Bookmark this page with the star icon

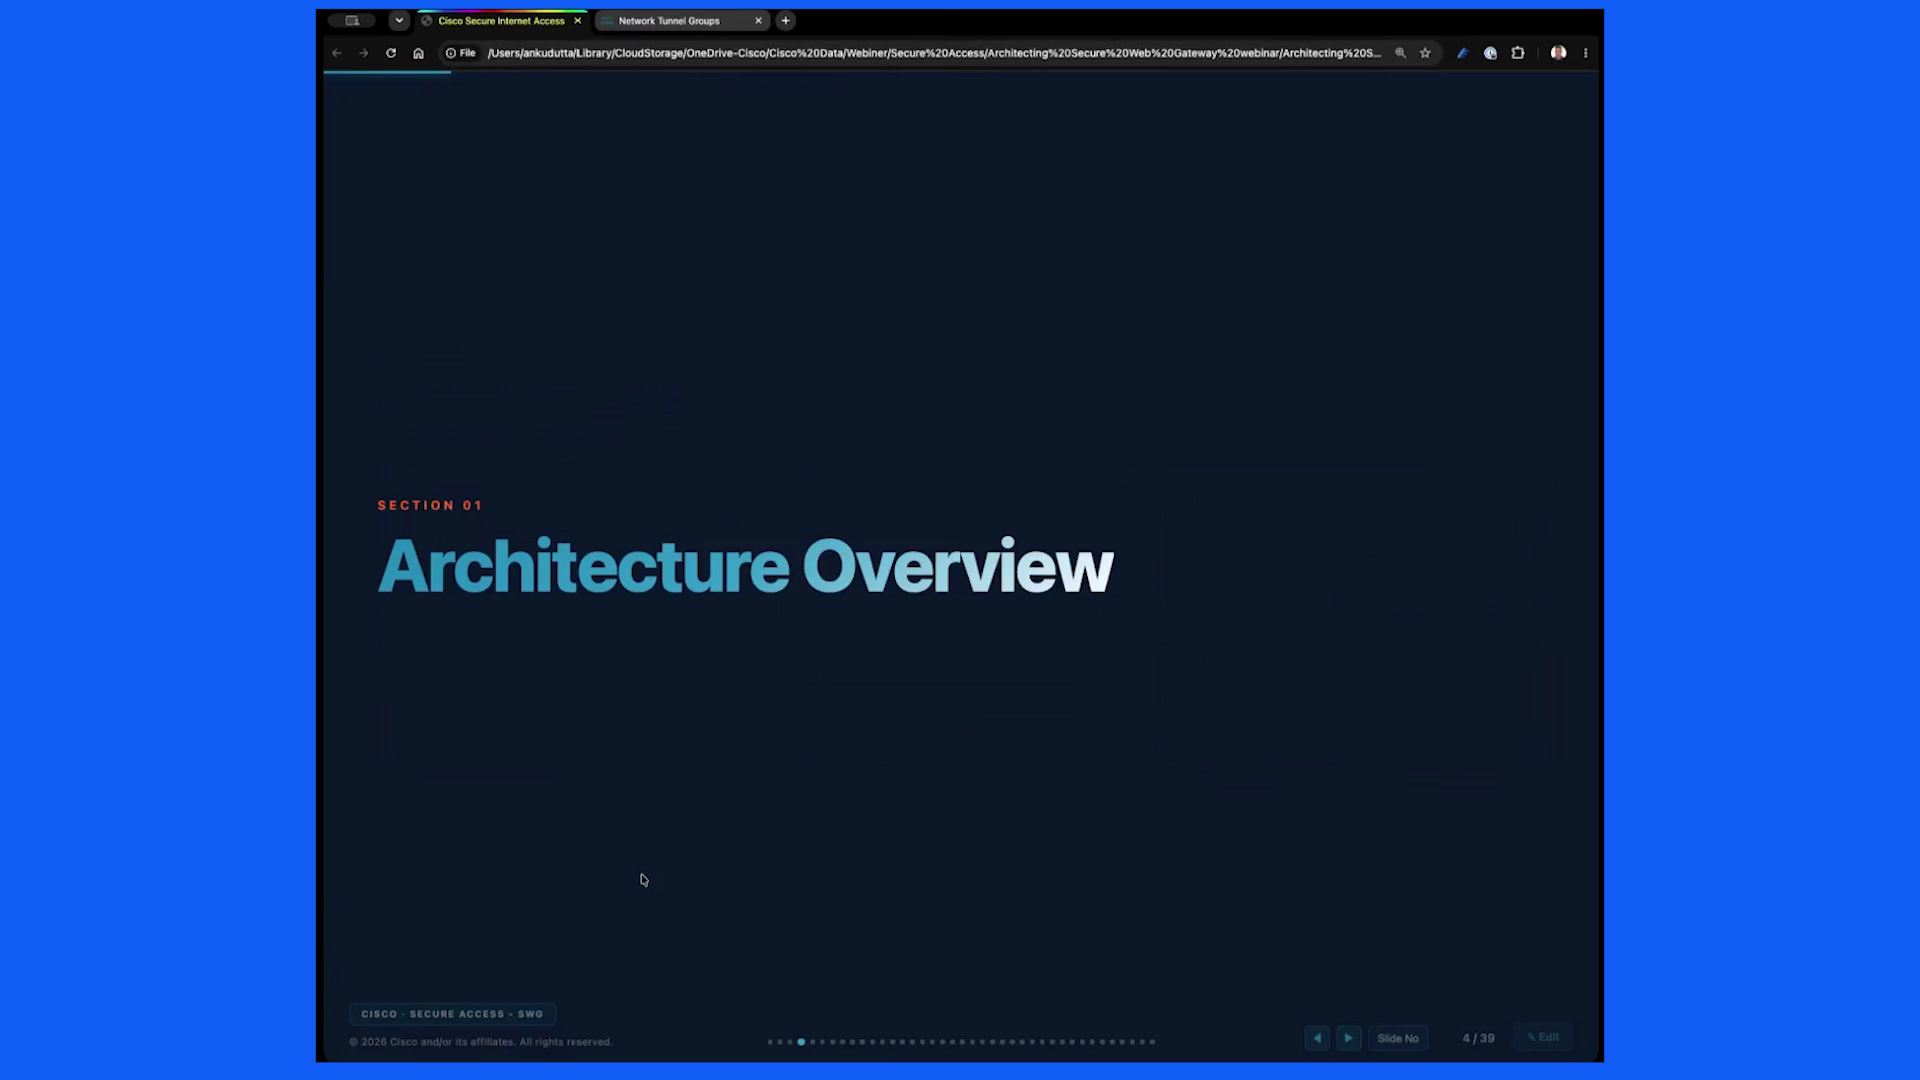coord(1425,53)
